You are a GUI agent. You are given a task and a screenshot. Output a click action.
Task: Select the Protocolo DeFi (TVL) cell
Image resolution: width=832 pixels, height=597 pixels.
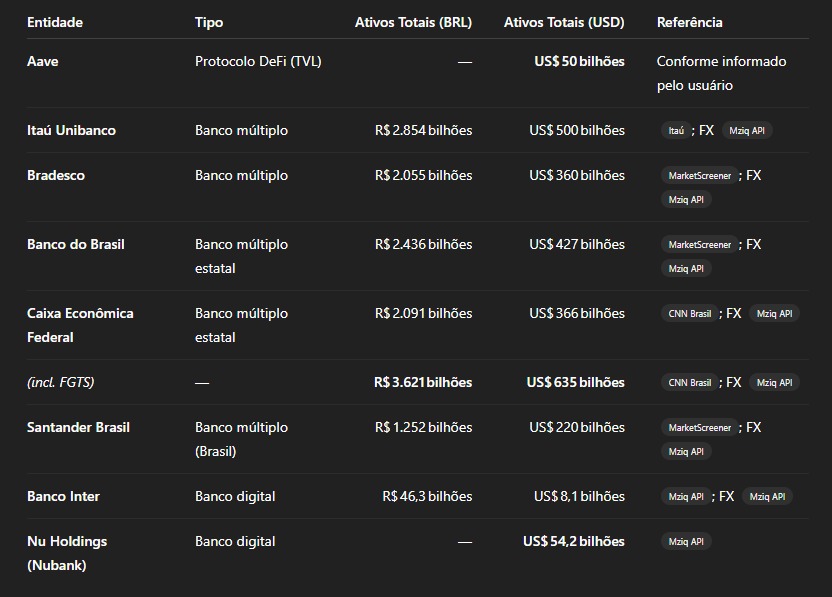click(258, 62)
